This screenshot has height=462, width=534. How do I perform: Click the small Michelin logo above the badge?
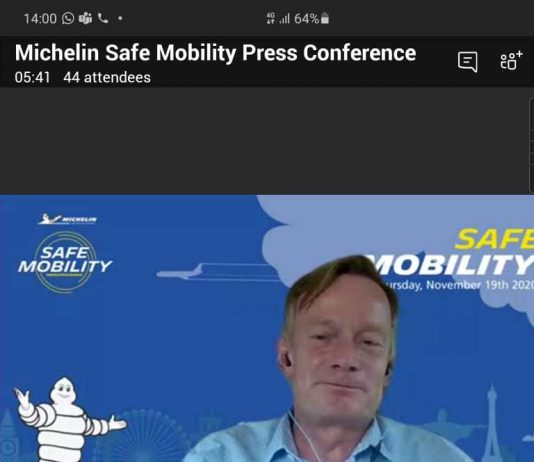[x=67, y=219]
